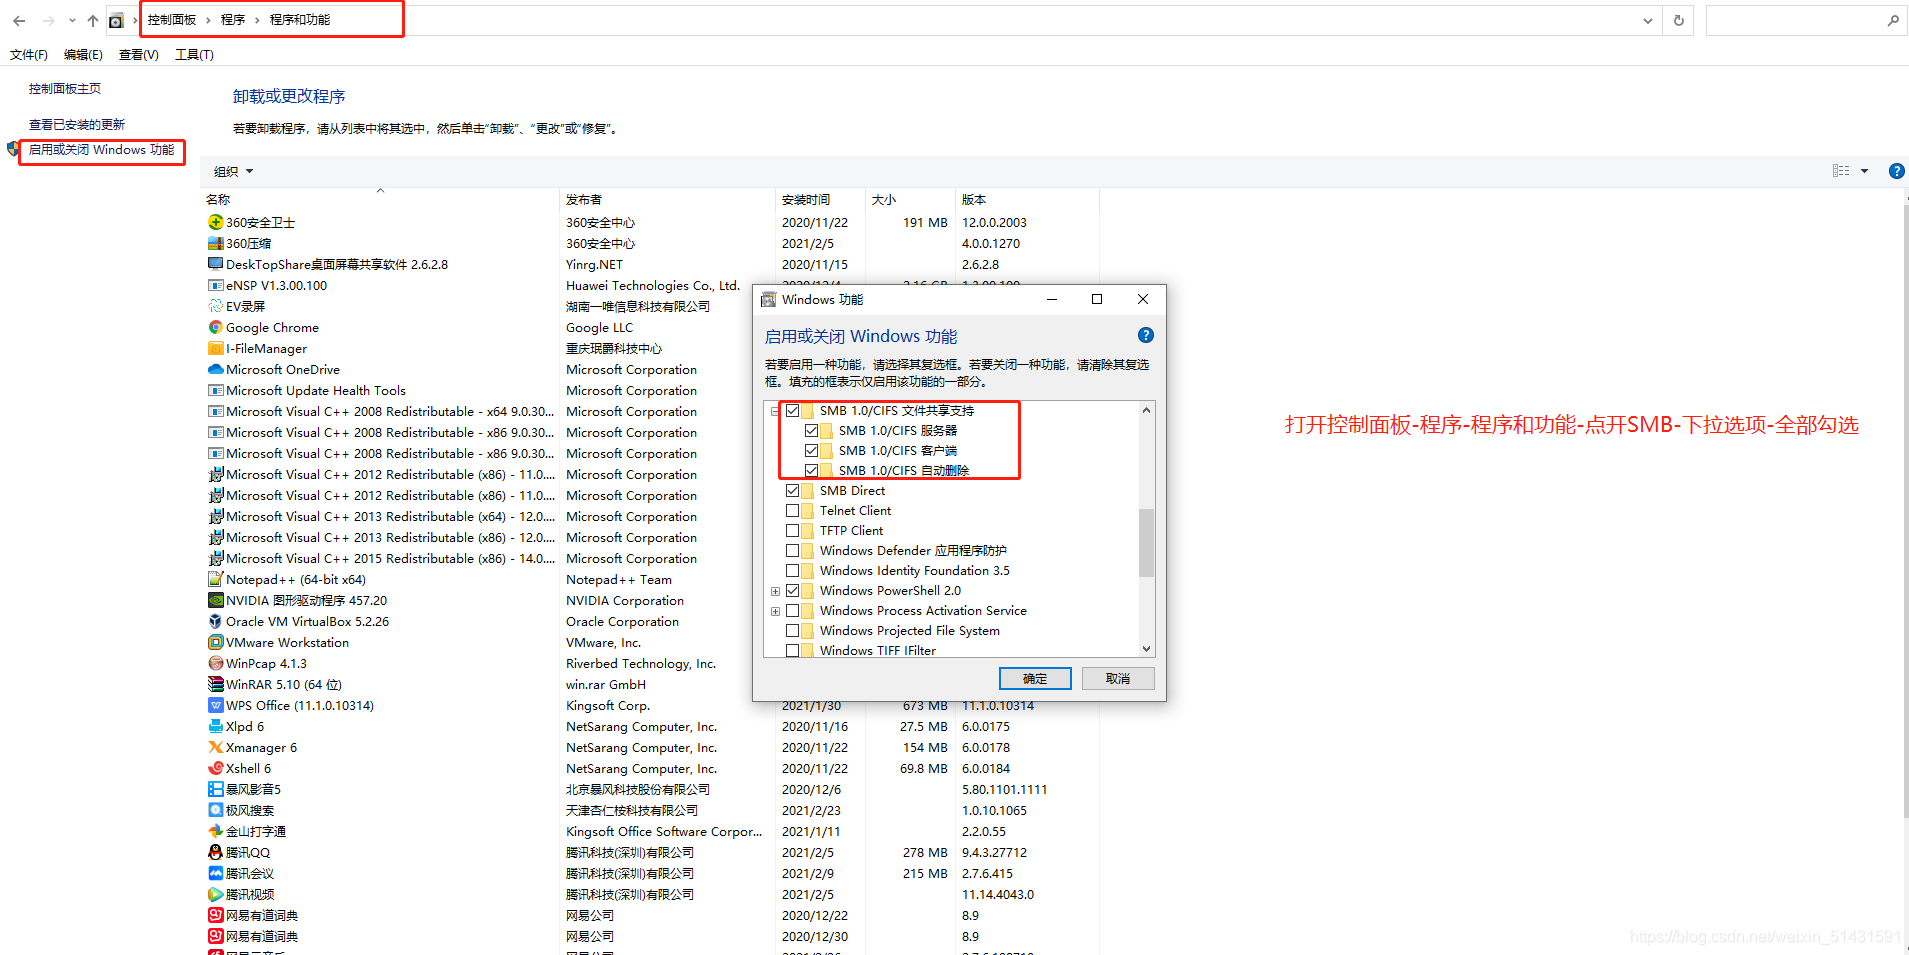The height and width of the screenshot is (955, 1909).
Task: Click the I-FileManager folder icon
Action: [x=215, y=348]
